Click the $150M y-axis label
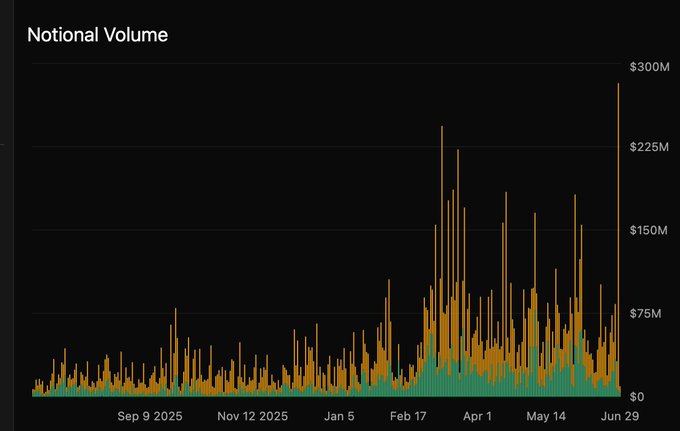The width and height of the screenshot is (680, 431). (x=649, y=230)
